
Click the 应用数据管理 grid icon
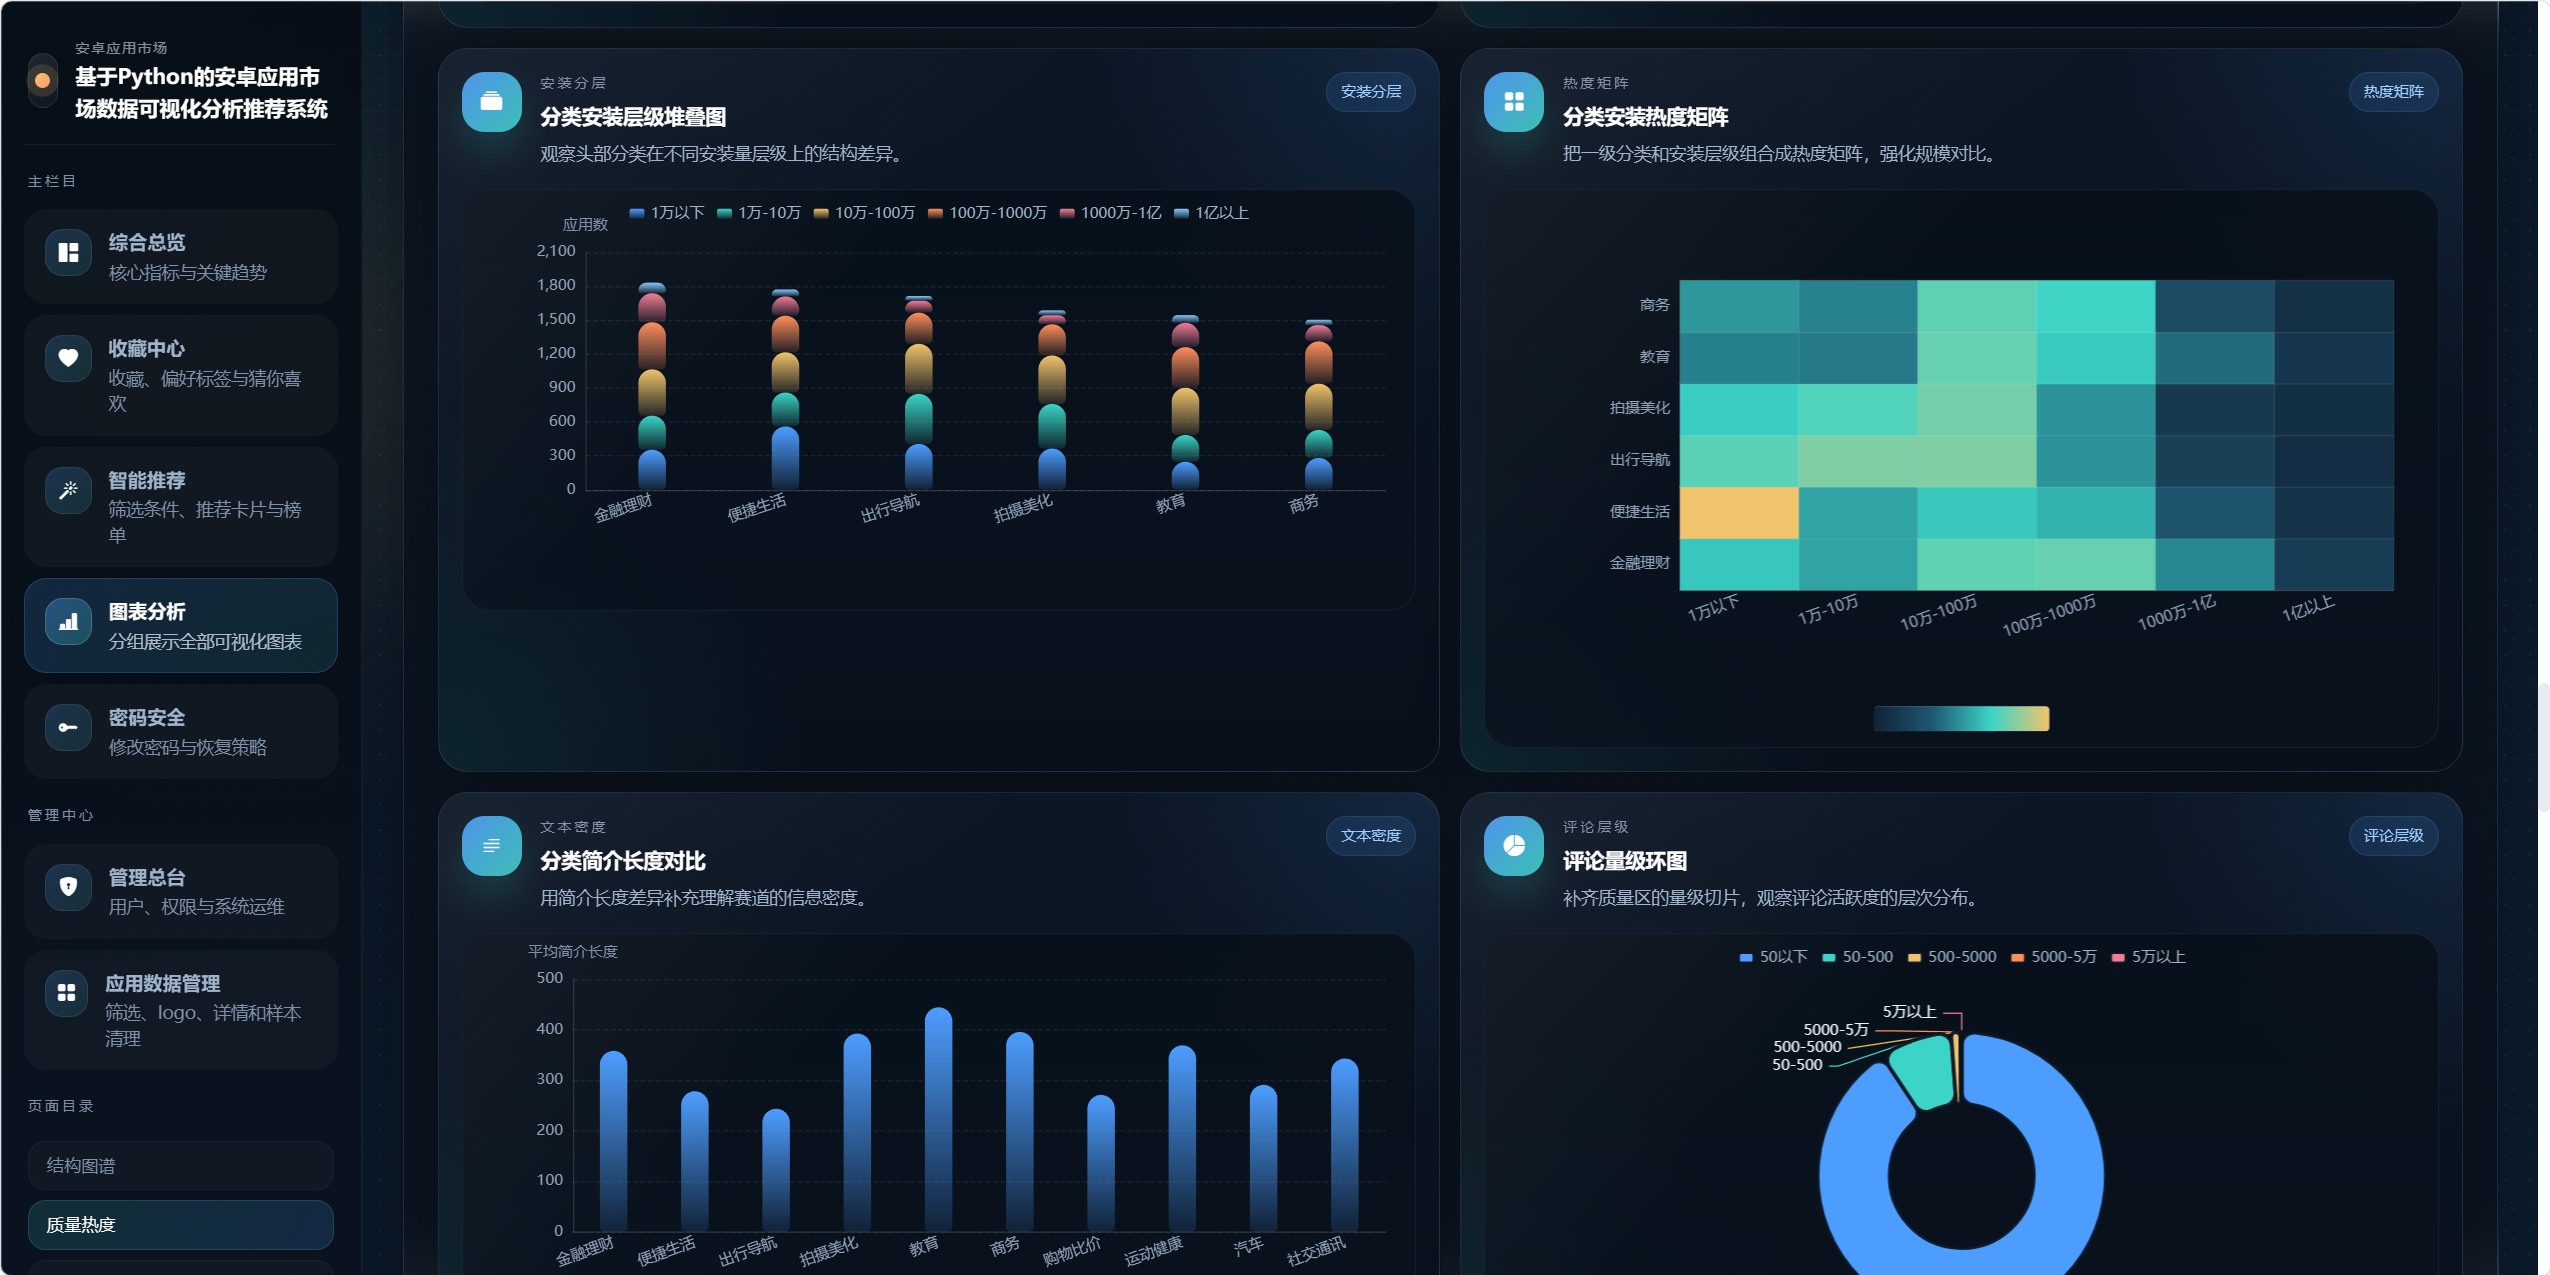[67, 992]
